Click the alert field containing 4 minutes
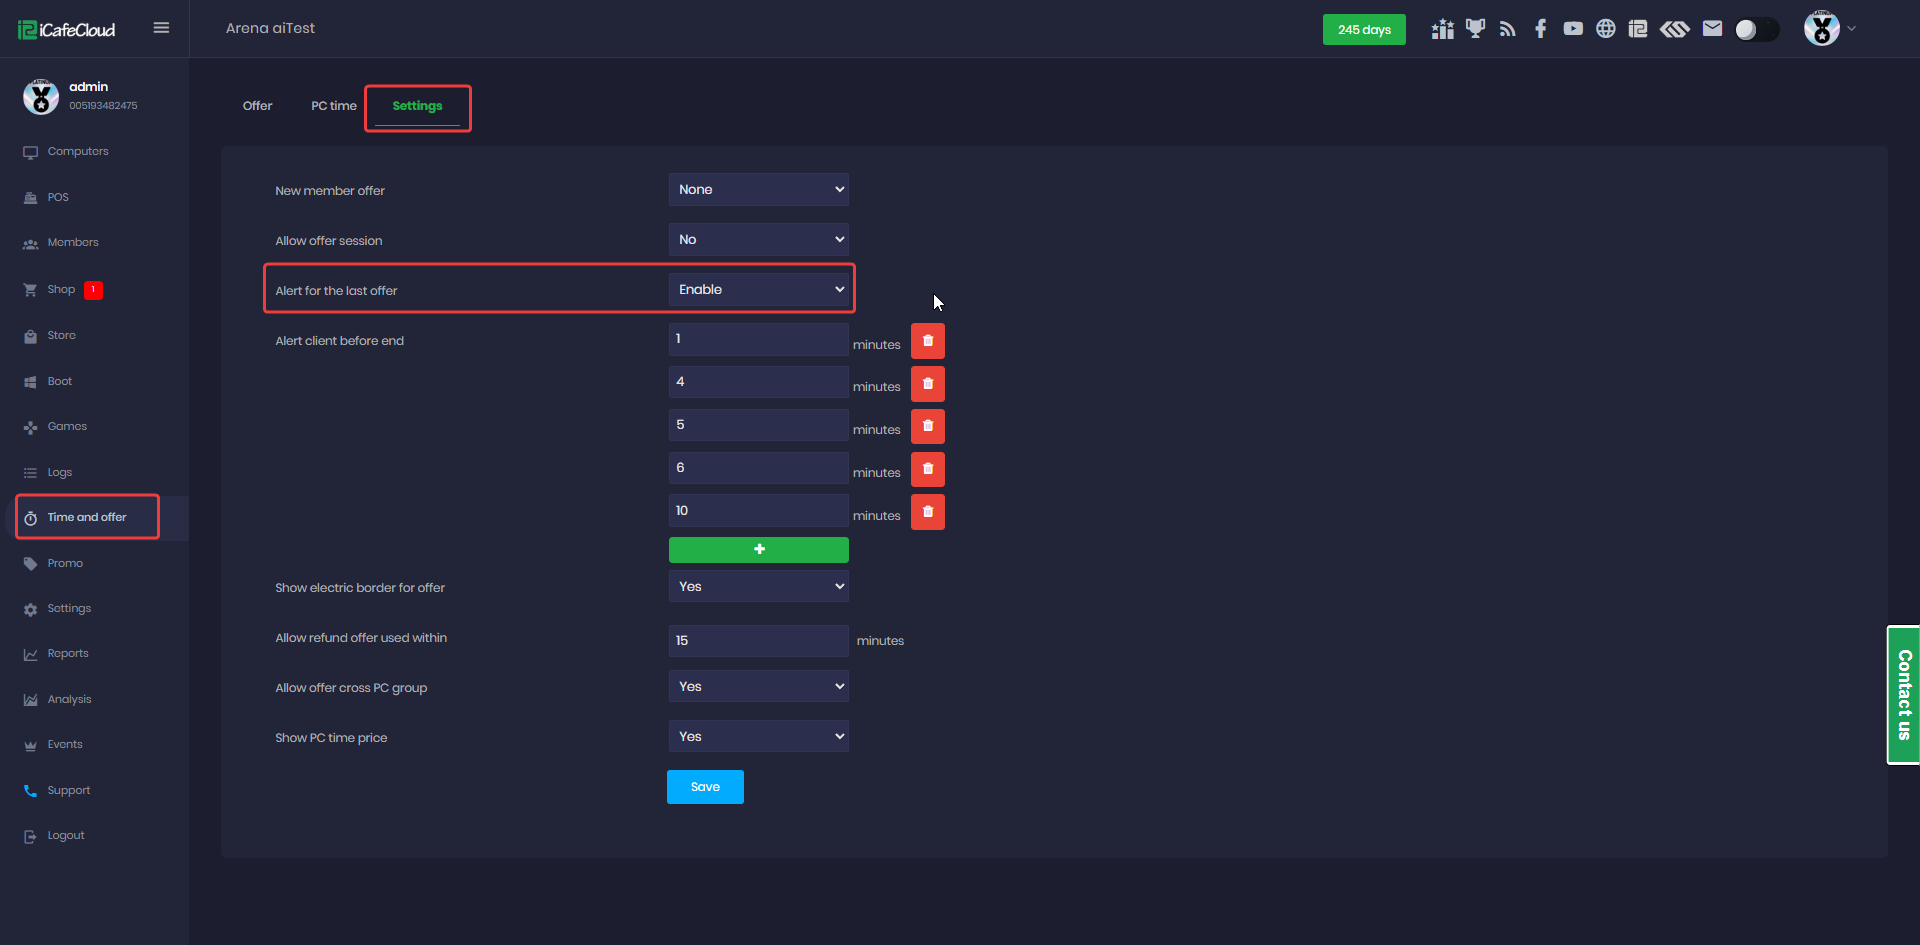Image resolution: width=1920 pixels, height=945 pixels. pos(758,382)
